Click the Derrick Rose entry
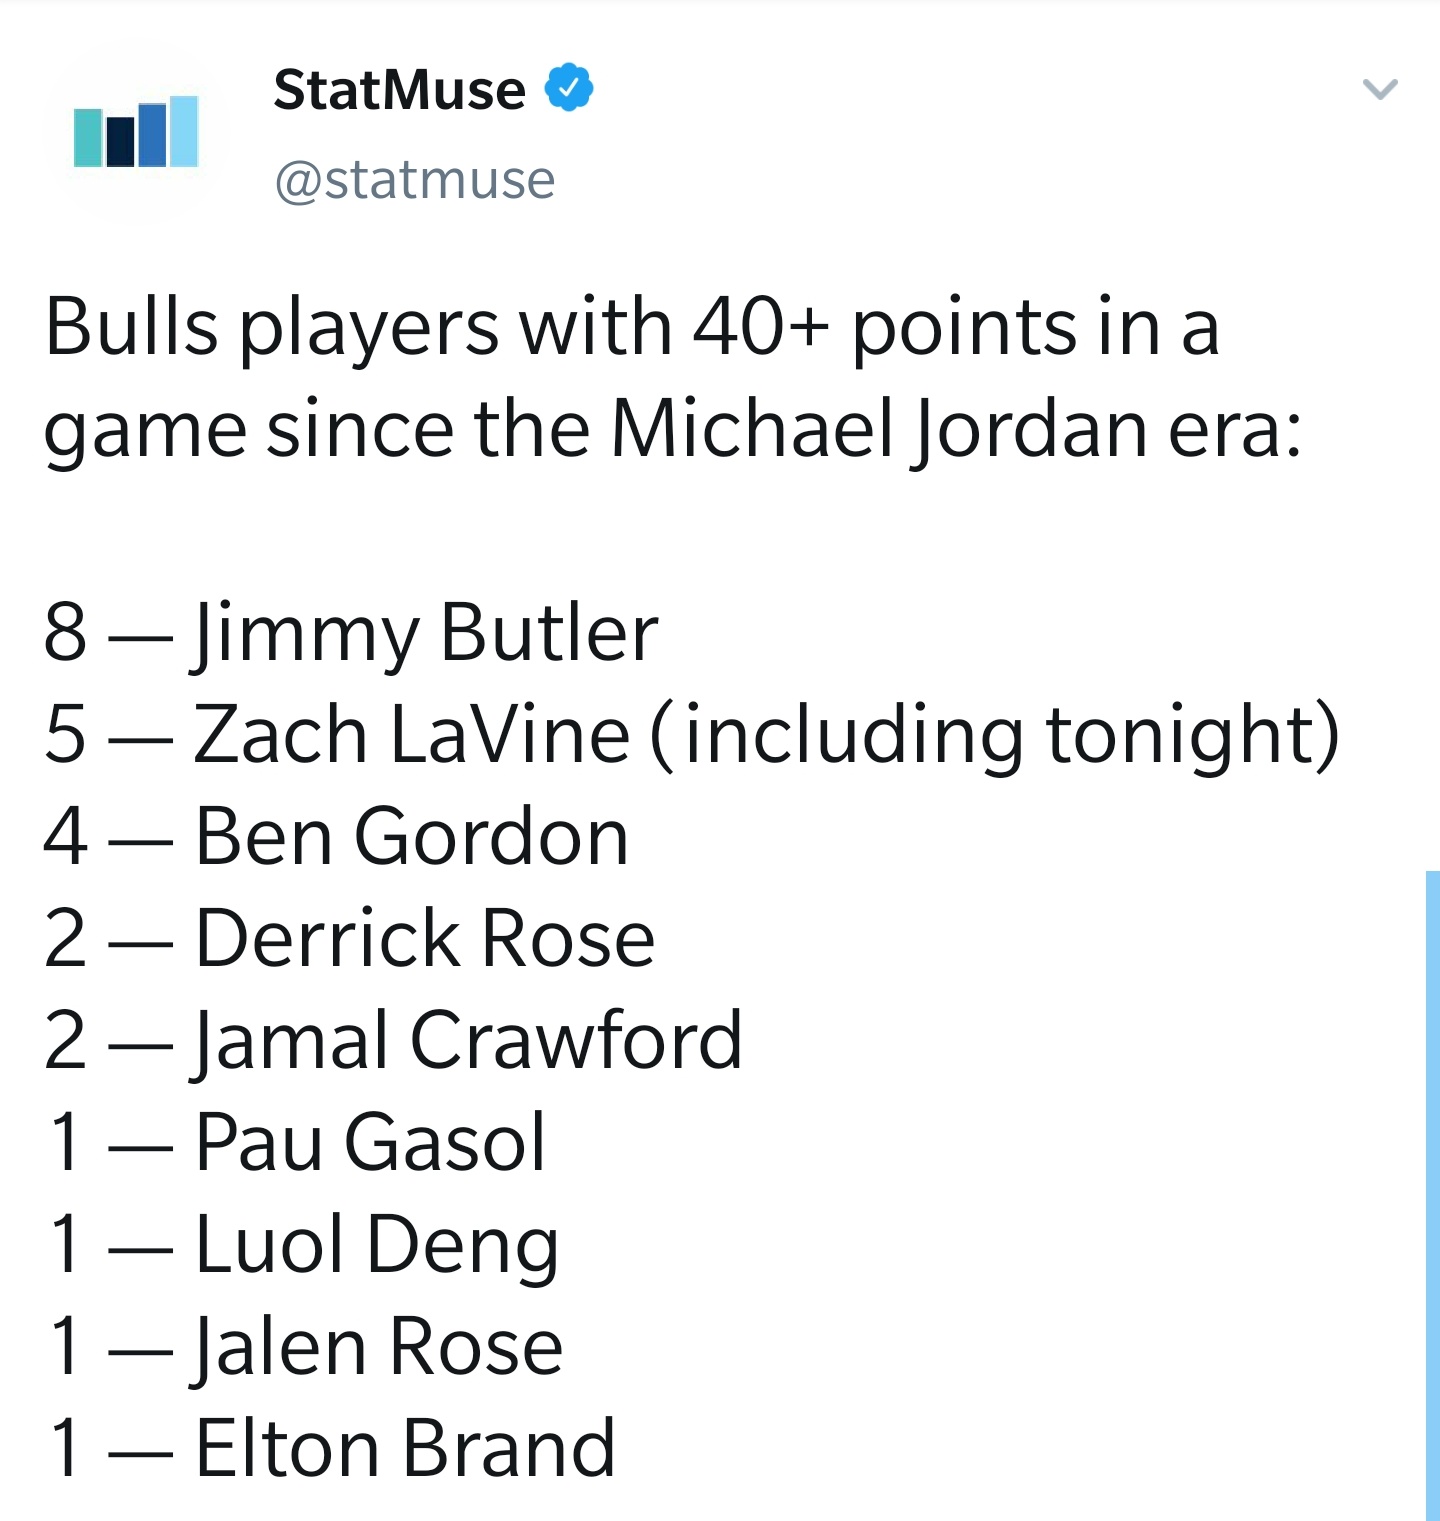The height and width of the screenshot is (1521, 1440). [349, 939]
